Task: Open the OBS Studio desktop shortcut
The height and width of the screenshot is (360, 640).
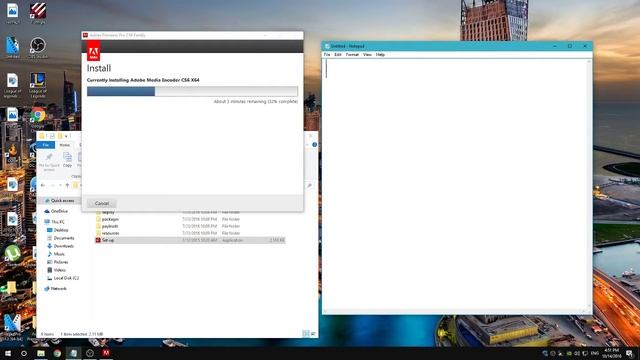Action: tap(38, 47)
